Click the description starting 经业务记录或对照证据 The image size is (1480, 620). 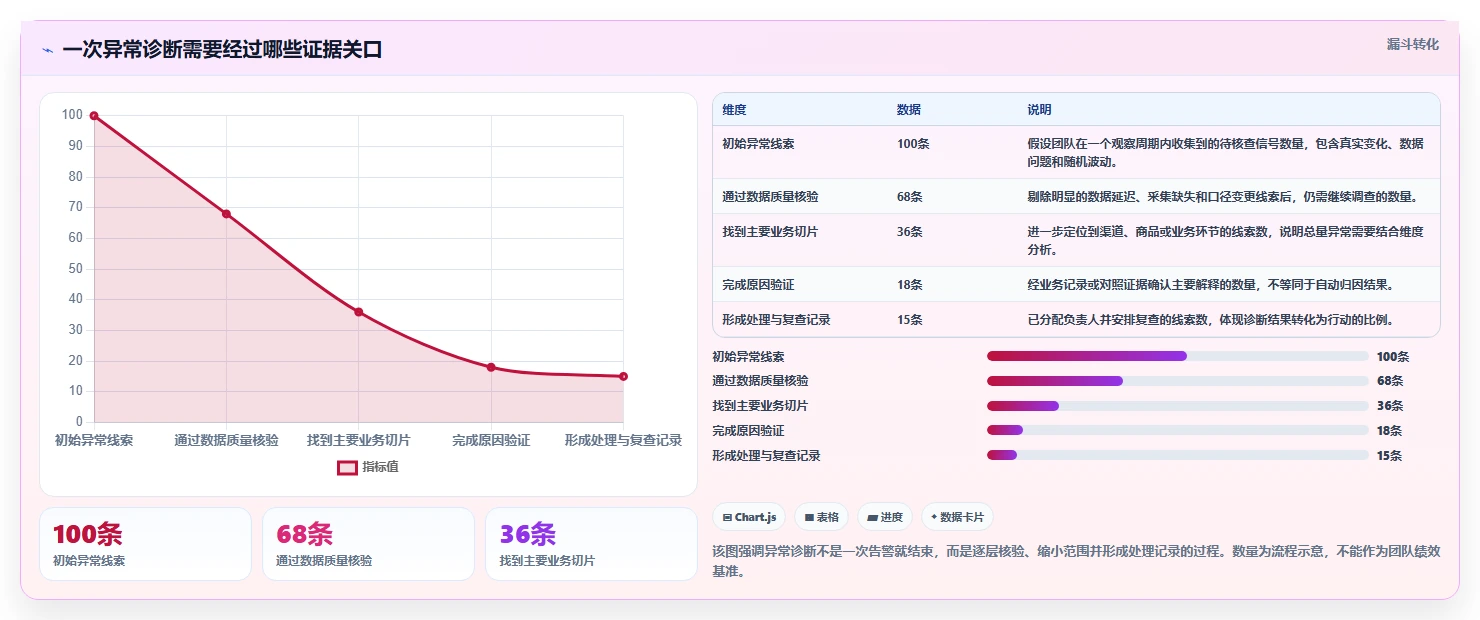1211,285
